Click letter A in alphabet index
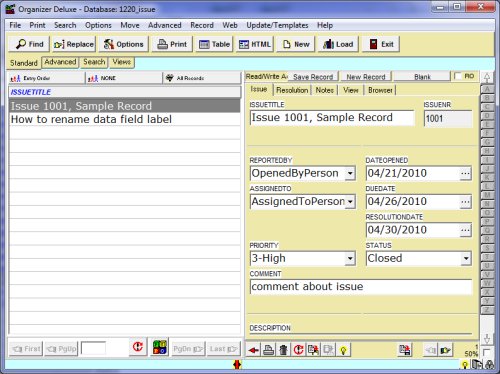 pyautogui.click(x=487, y=89)
